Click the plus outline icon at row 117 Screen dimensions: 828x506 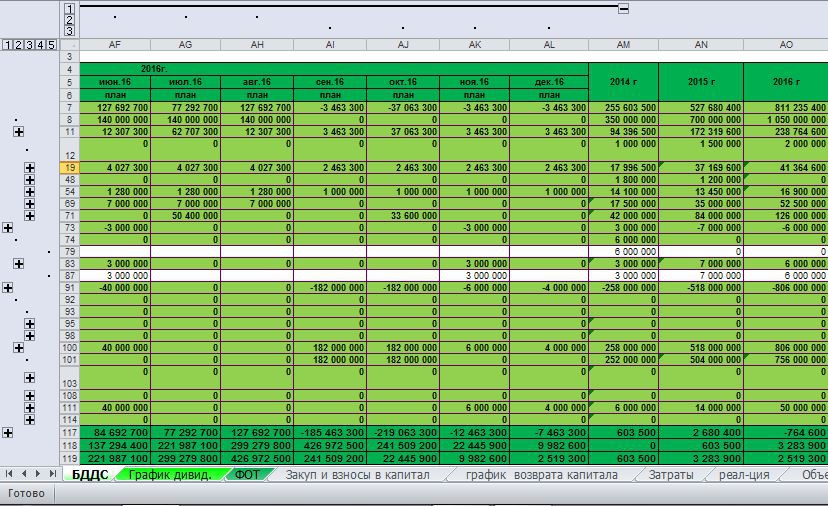(x=8, y=432)
